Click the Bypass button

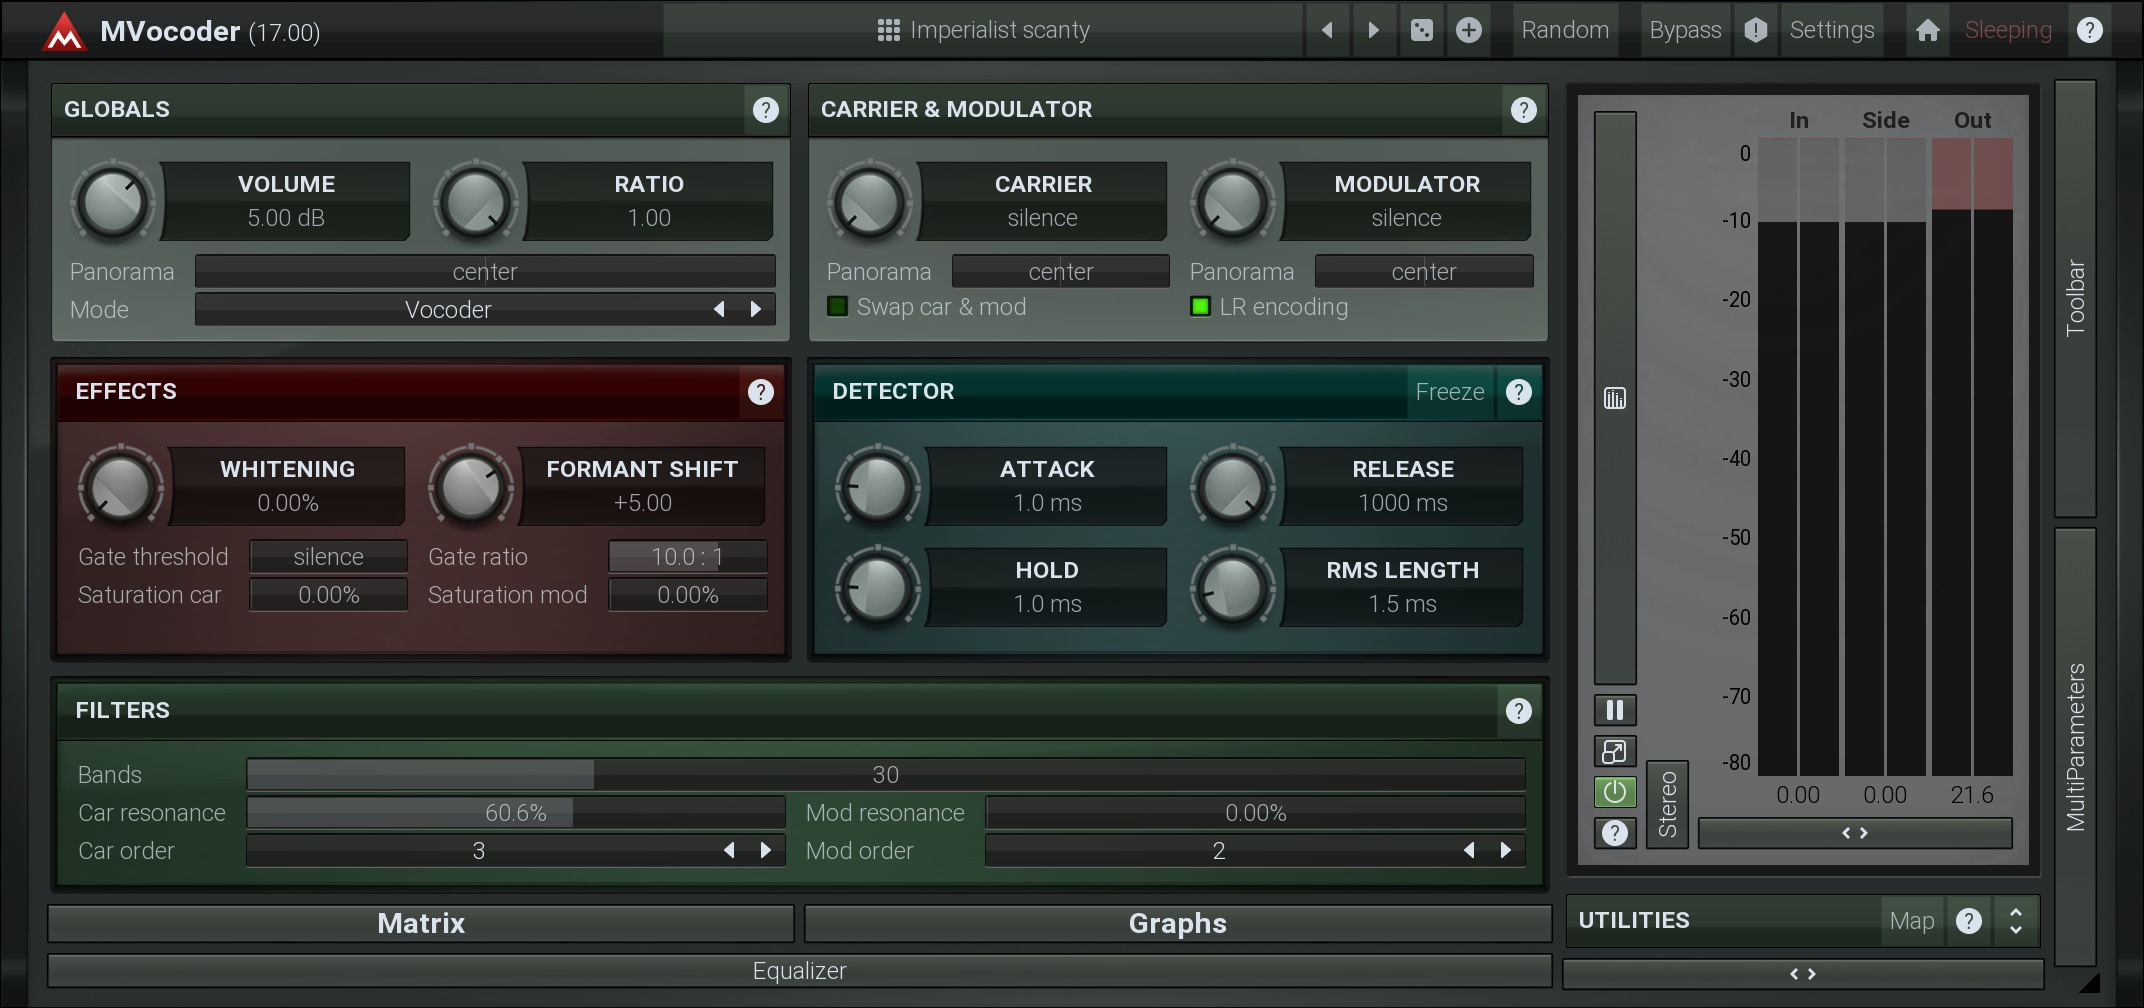click(1685, 30)
